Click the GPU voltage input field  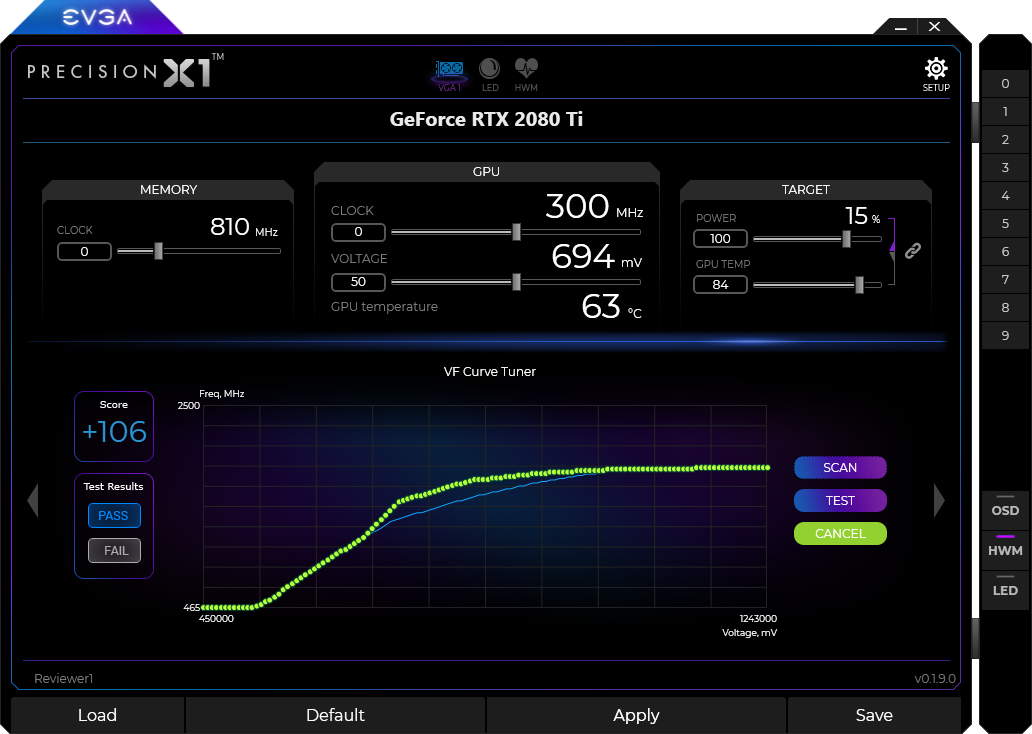357,282
